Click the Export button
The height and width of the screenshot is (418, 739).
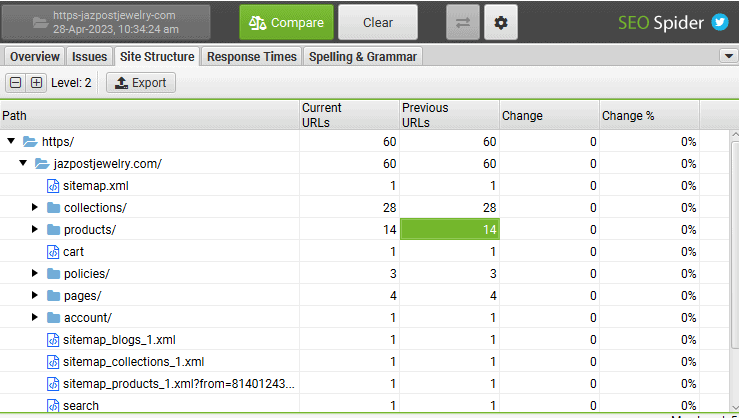[141, 83]
